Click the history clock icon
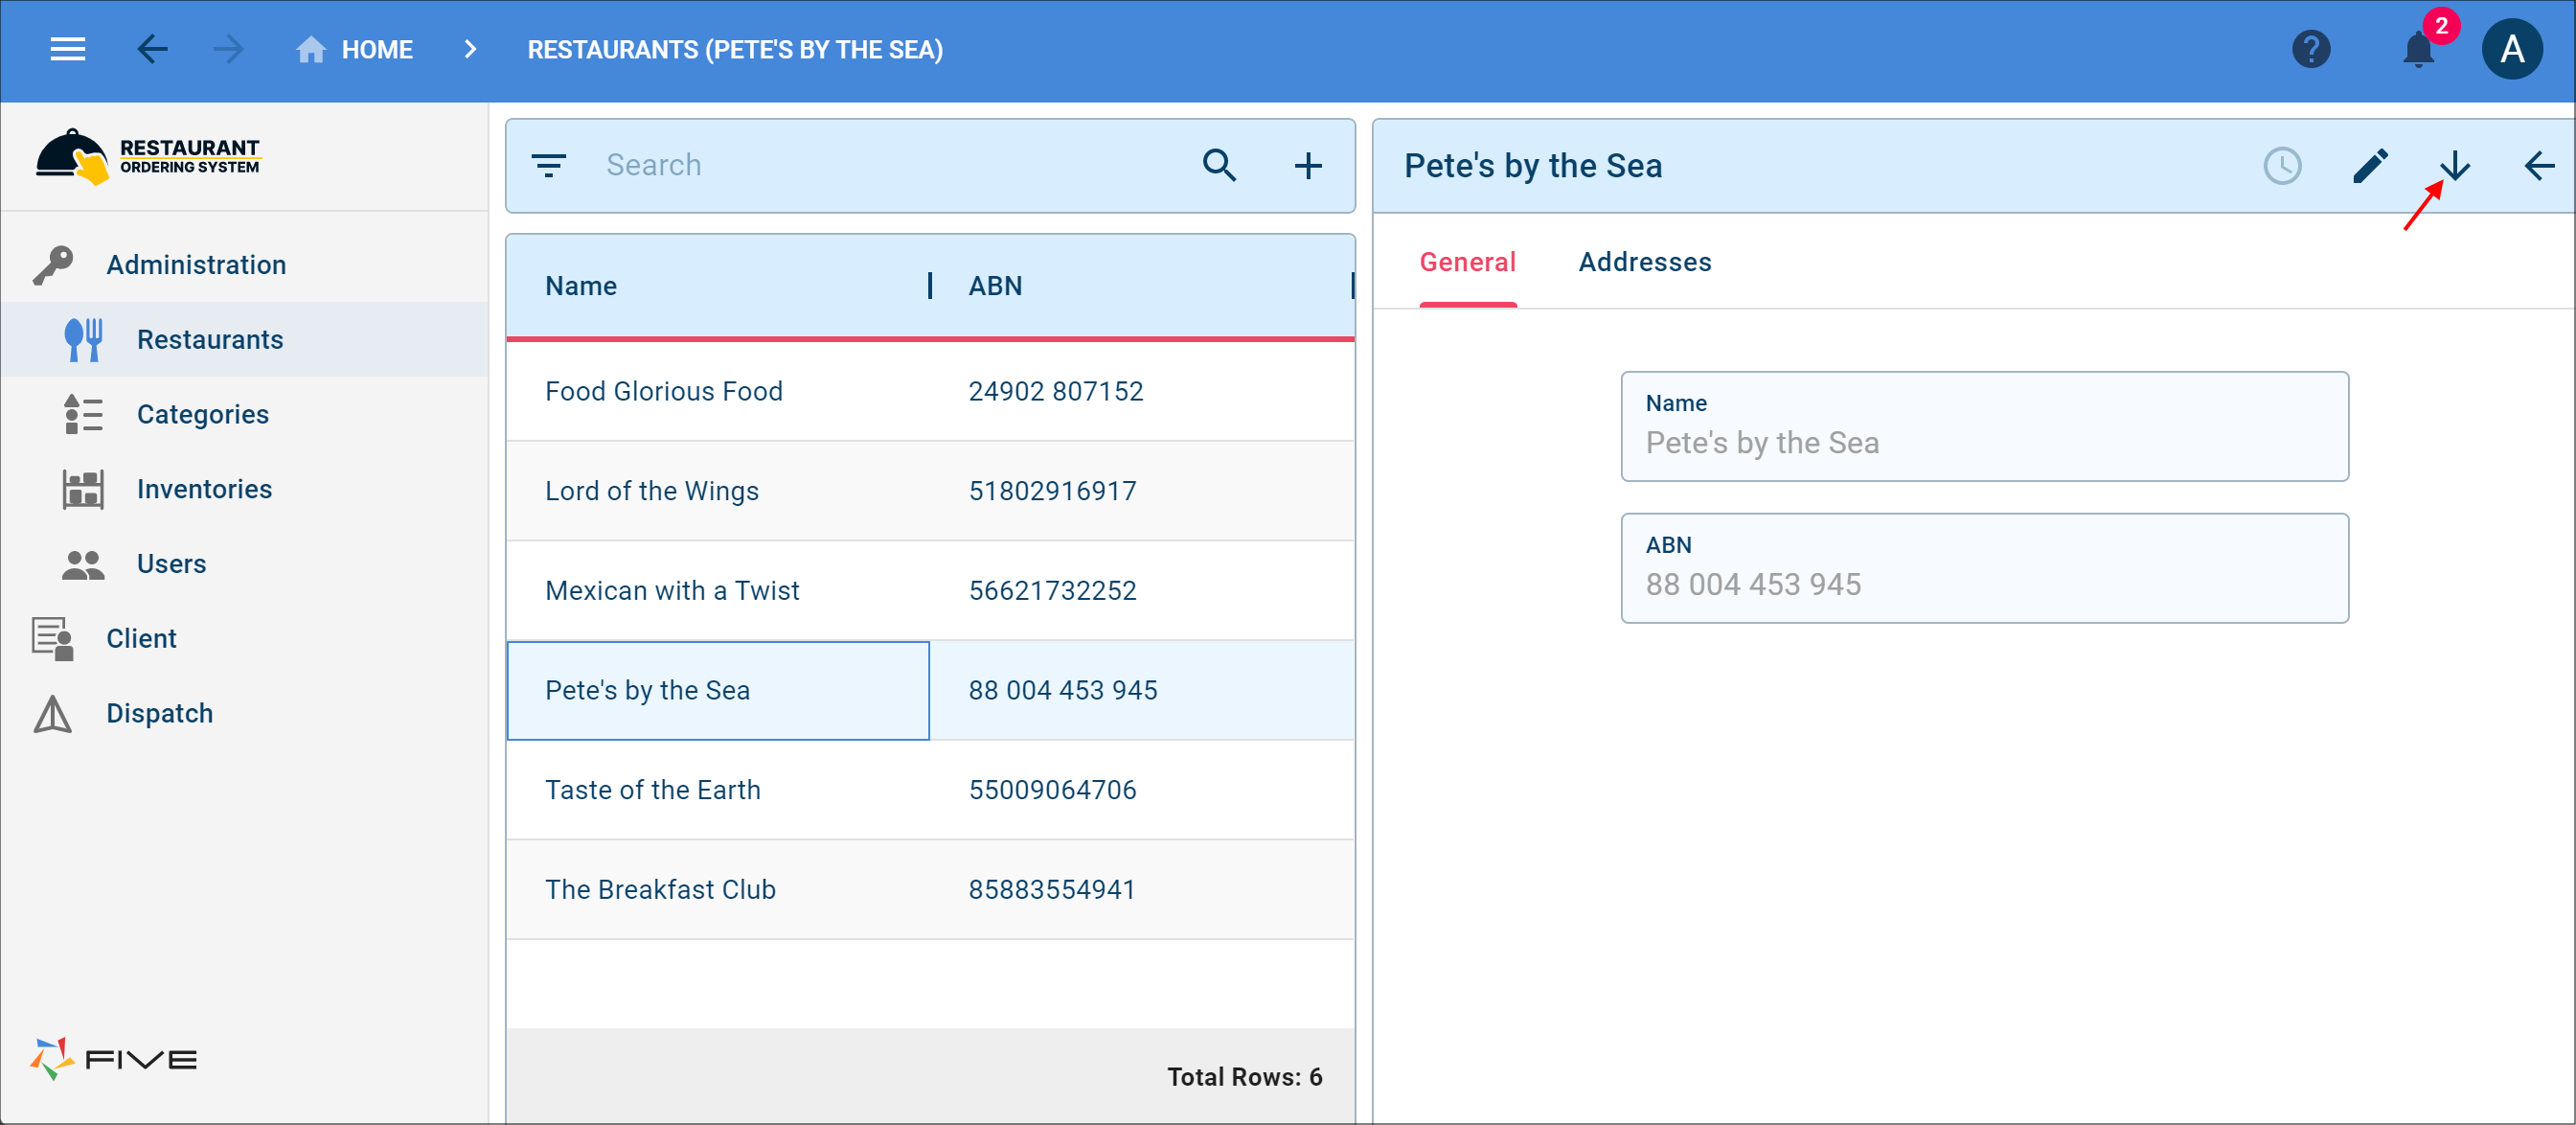The height and width of the screenshot is (1125, 2576). (2282, 165)
